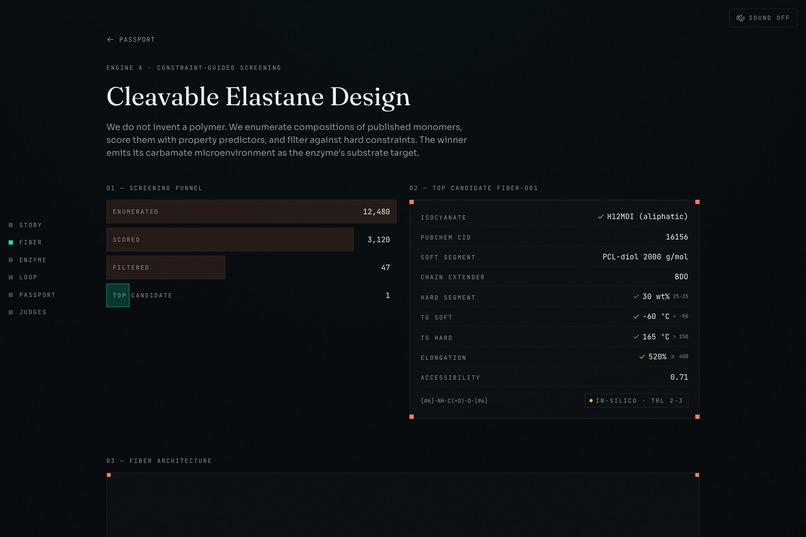Click the 01 – Screening Funnel label
The image size is (806, 537).
154,188
